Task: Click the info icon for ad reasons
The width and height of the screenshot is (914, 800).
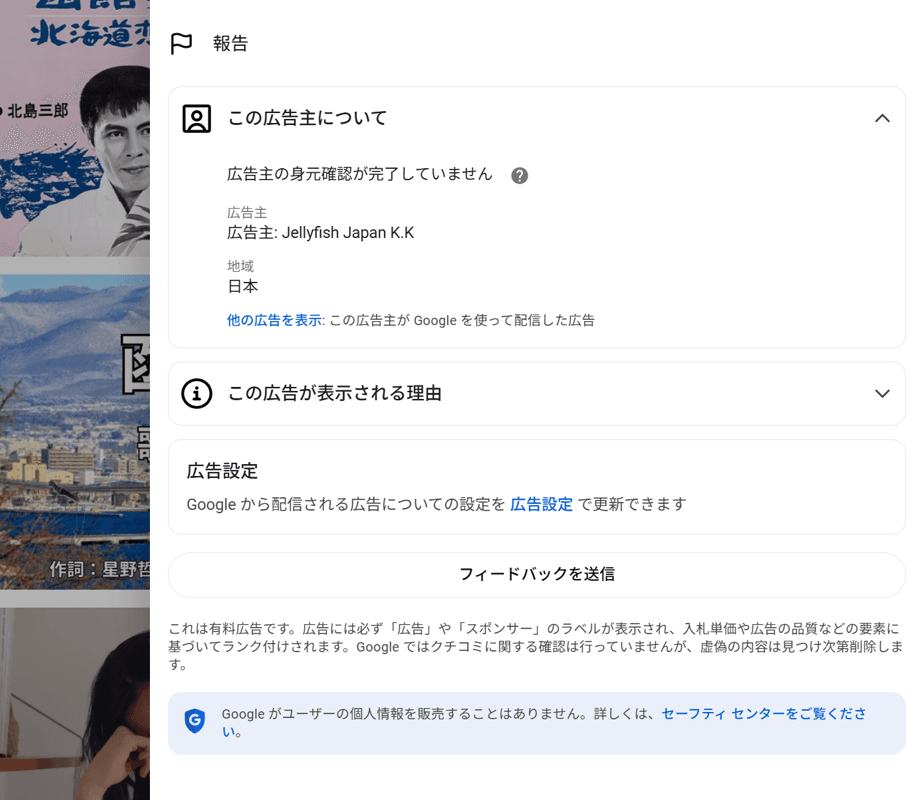Action: pos(196,394)
